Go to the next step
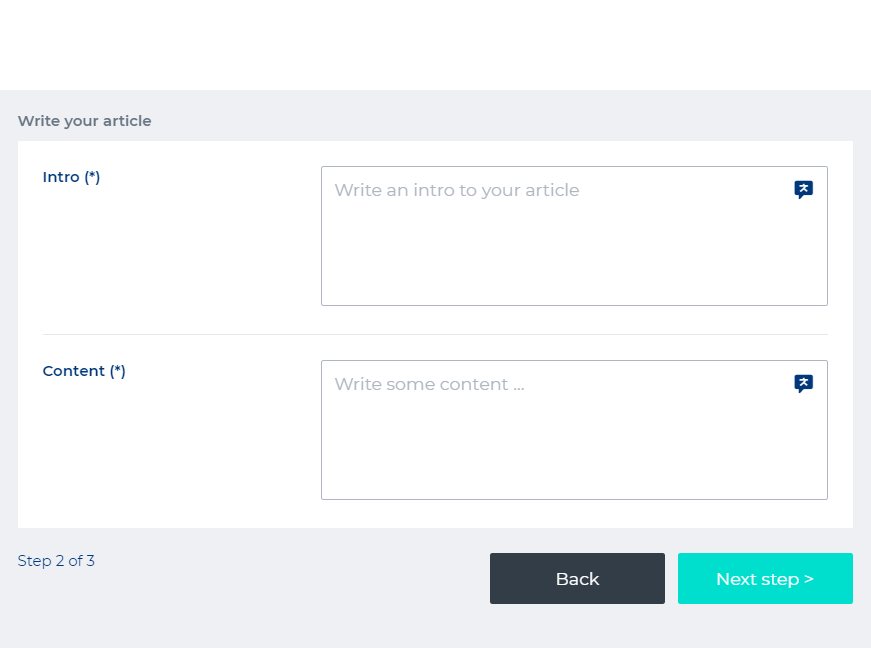The width and height of the screenshot is (871, 648). click(765, 579)
